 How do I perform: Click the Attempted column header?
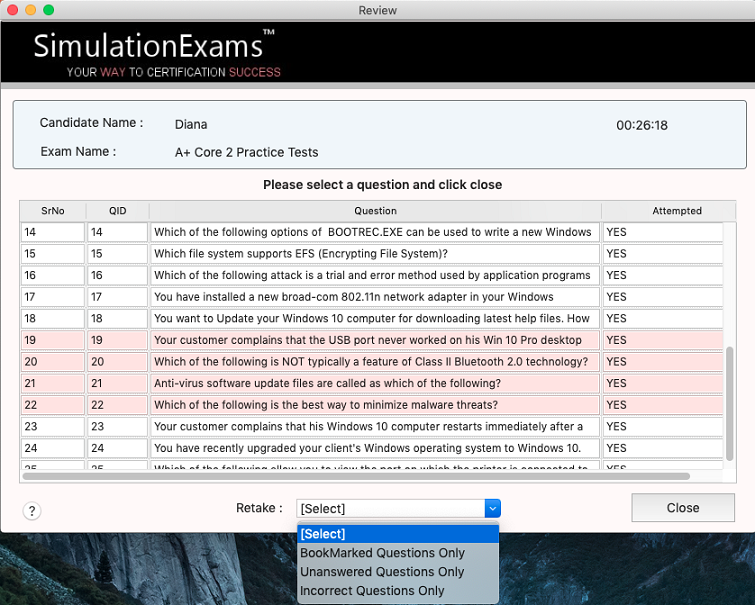[676, 210]
